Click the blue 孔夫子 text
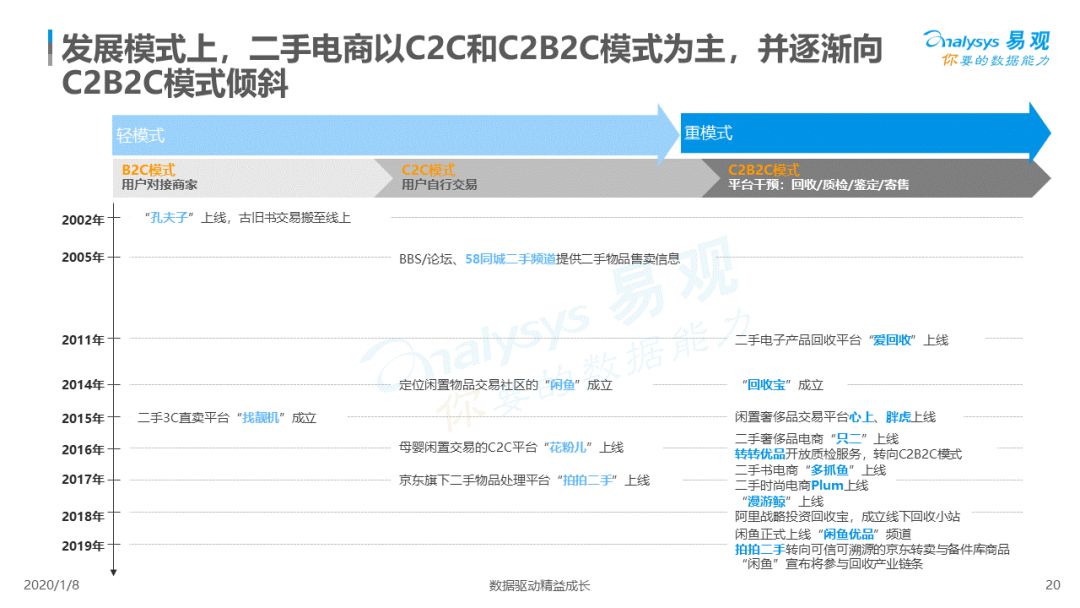The width and height of the screenshot is (1080, 608). click(169, 218)
